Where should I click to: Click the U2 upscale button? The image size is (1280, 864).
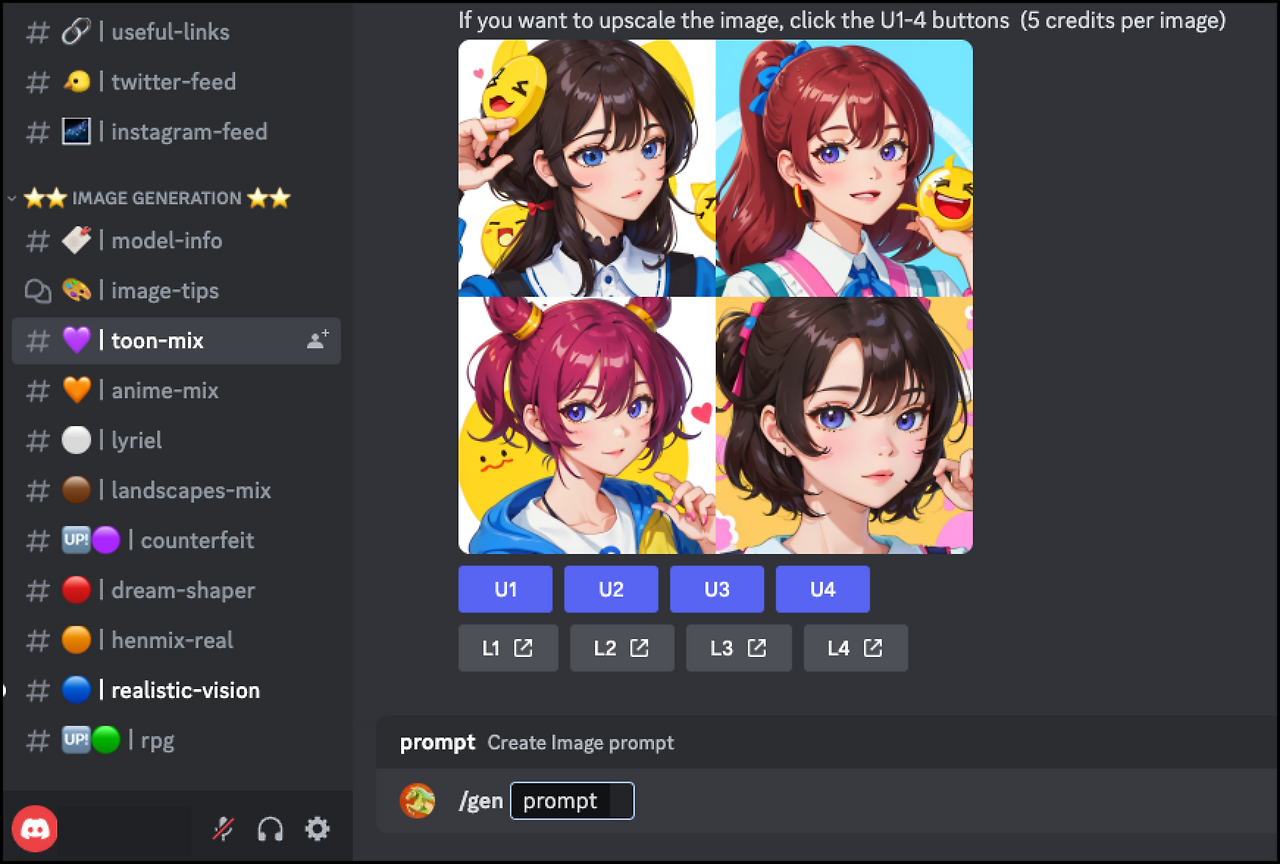(x=611, y=589)
